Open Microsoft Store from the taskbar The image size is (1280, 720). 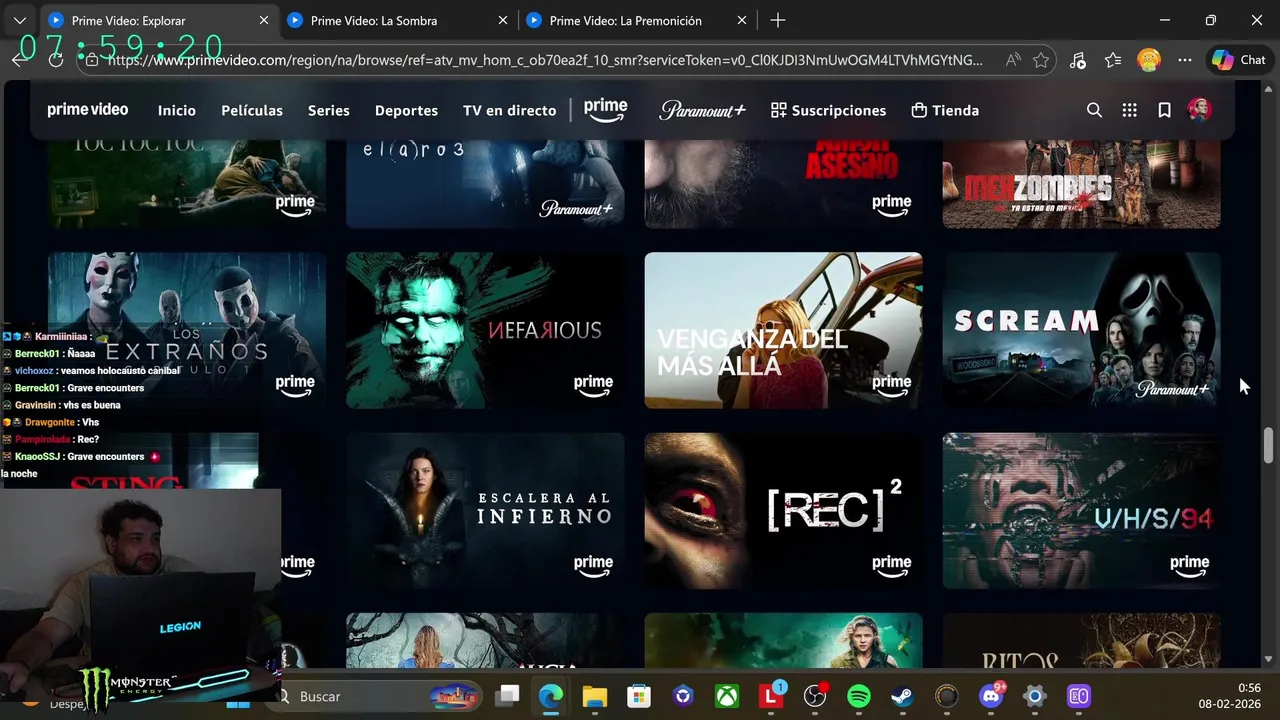pyautogui.click(x=639, y=696)
